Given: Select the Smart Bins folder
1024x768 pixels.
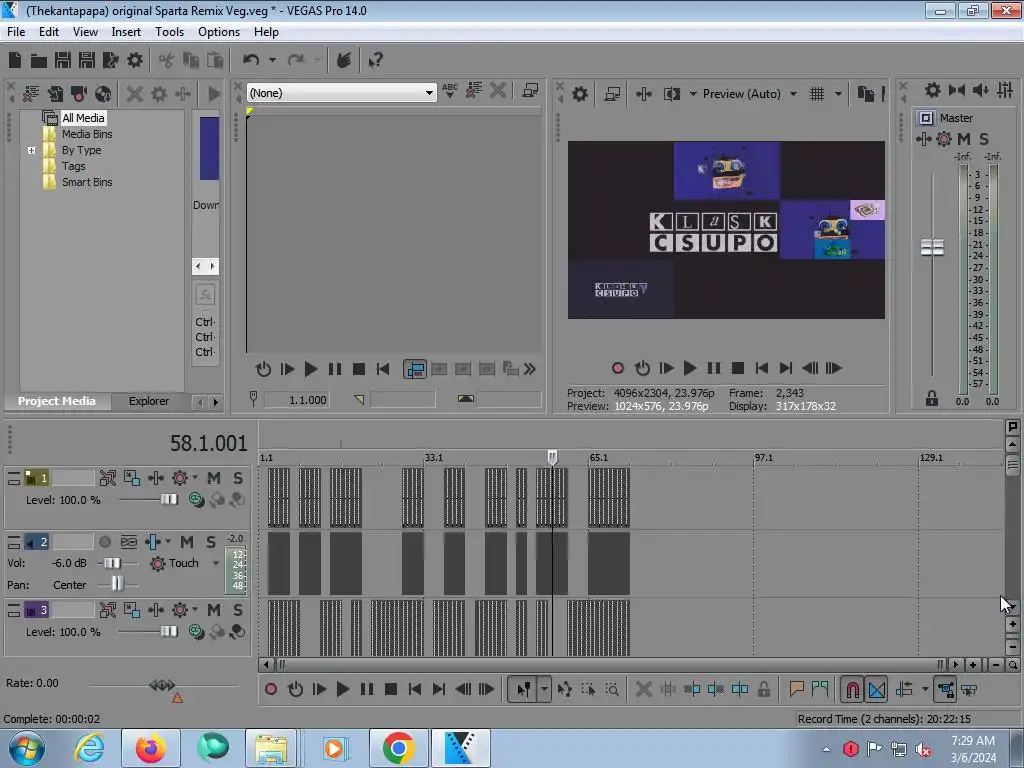Looking at the screenshot, I should pyautogui.click(x=87, y=182).
